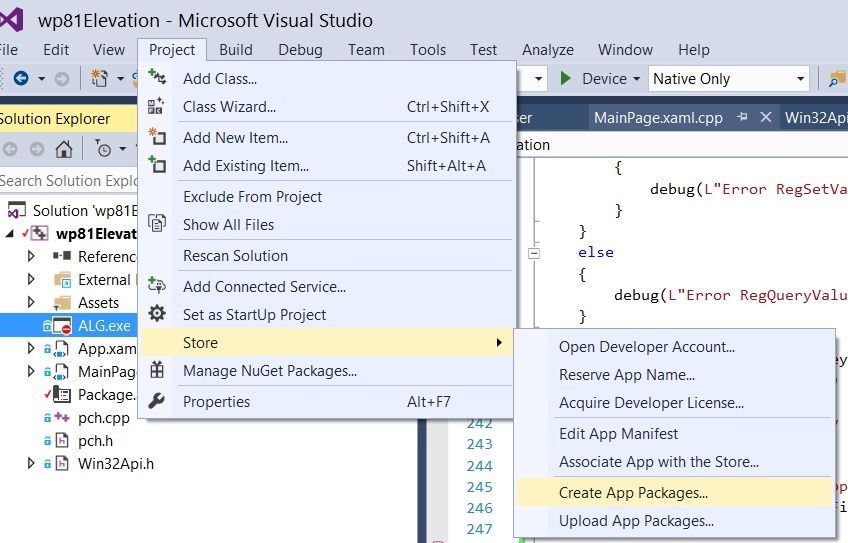Click the Manage NuGet Packages gift icon
This screenshot has height=543, width=848.
(157, 369)
